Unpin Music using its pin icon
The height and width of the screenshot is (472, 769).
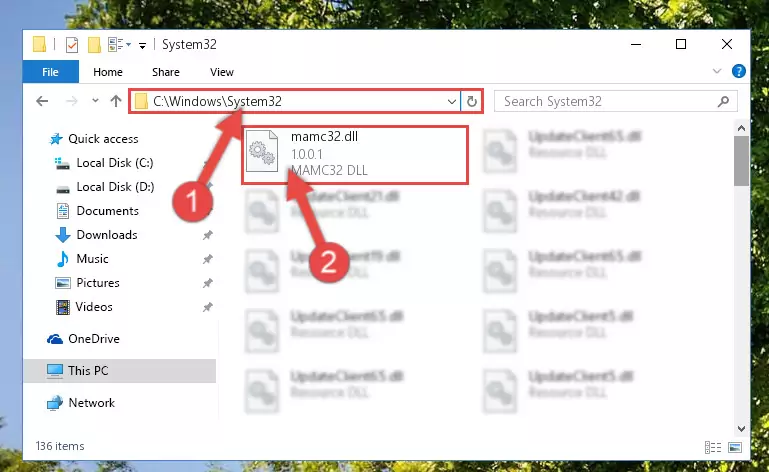click(x=207, y=259)
